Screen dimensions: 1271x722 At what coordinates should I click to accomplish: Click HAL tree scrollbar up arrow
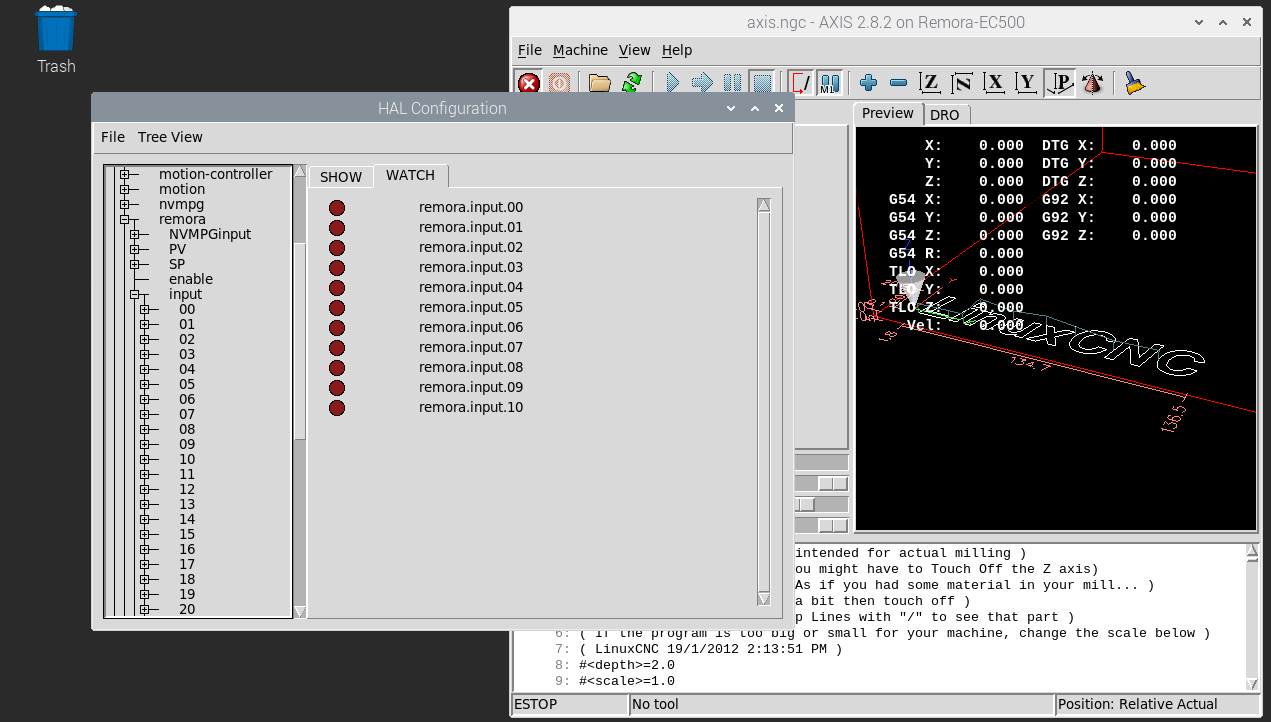click(x=300, y=172)
